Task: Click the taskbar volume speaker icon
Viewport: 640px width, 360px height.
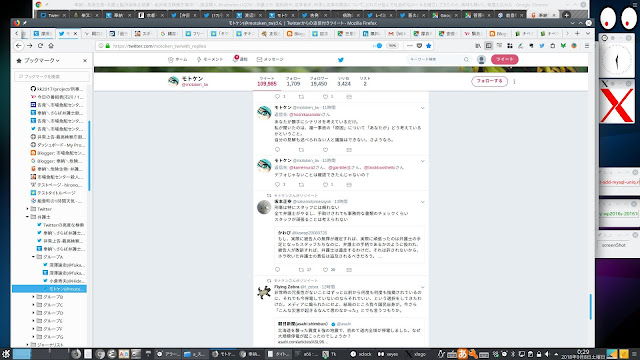Action: click(x=547, y=354)
